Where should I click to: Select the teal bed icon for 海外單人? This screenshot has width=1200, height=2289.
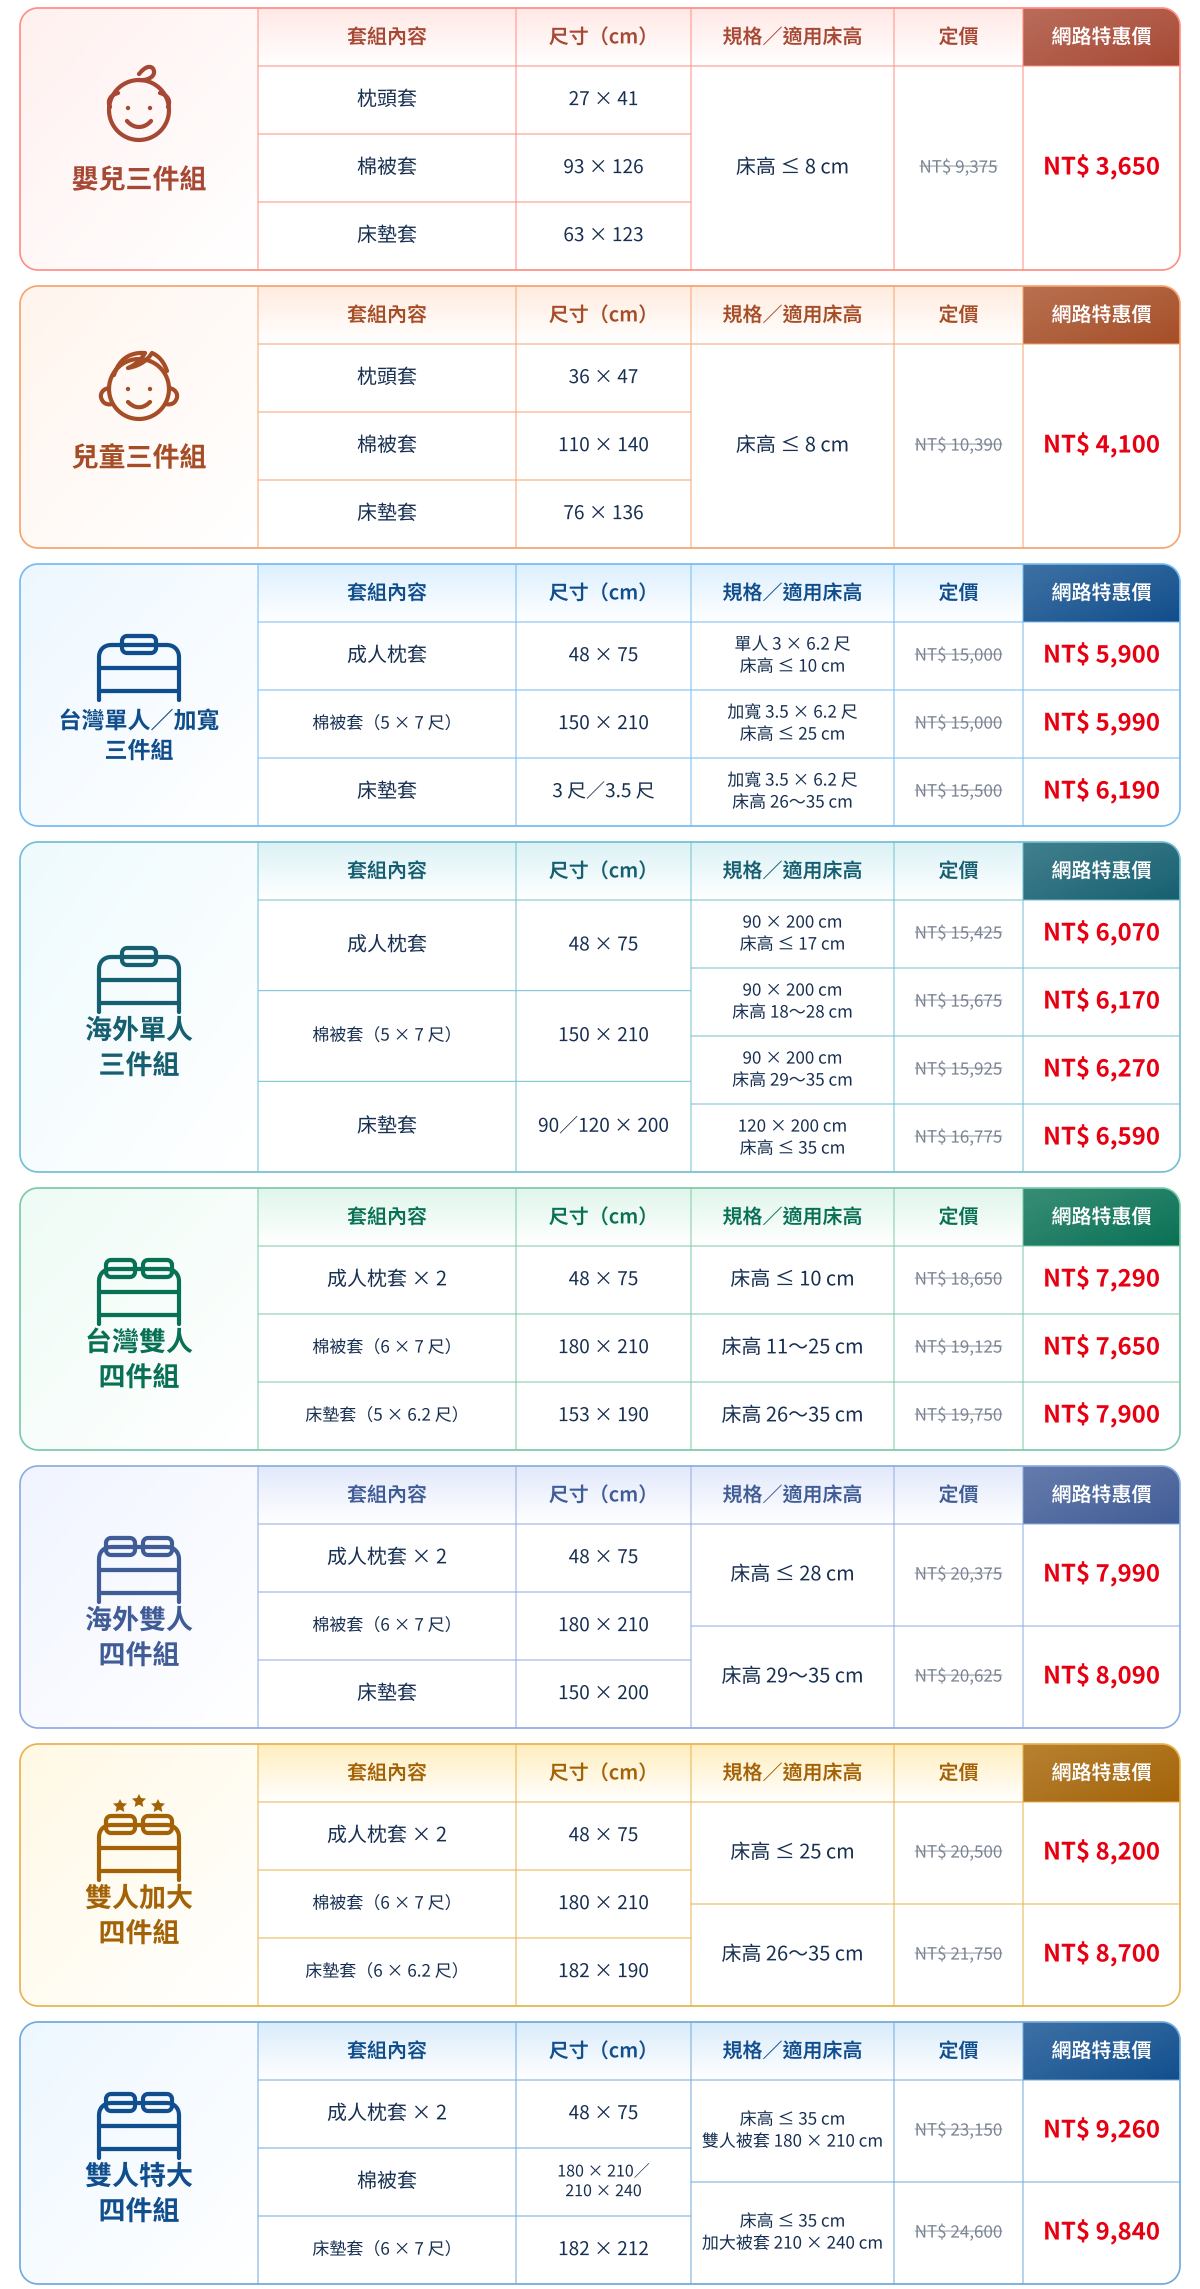pos(139,978)
